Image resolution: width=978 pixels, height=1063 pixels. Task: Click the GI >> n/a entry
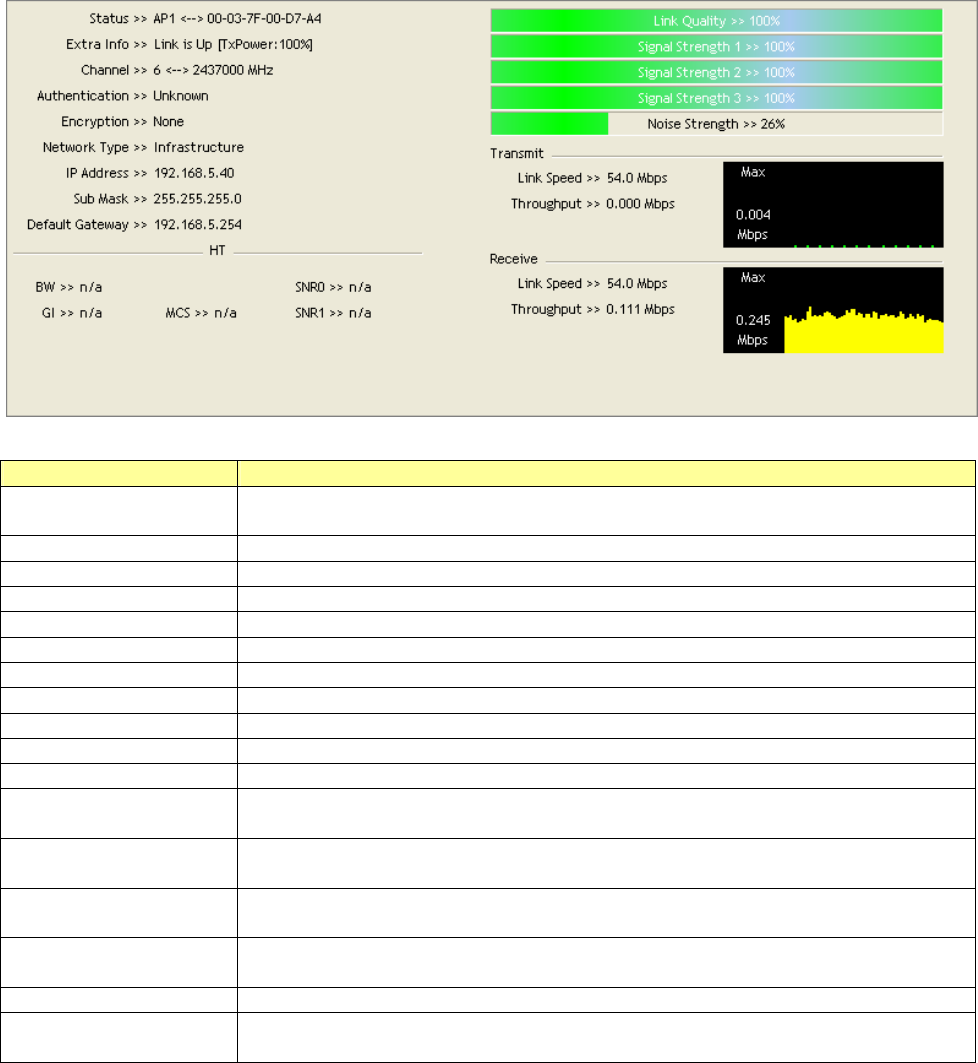click(72, 313)
